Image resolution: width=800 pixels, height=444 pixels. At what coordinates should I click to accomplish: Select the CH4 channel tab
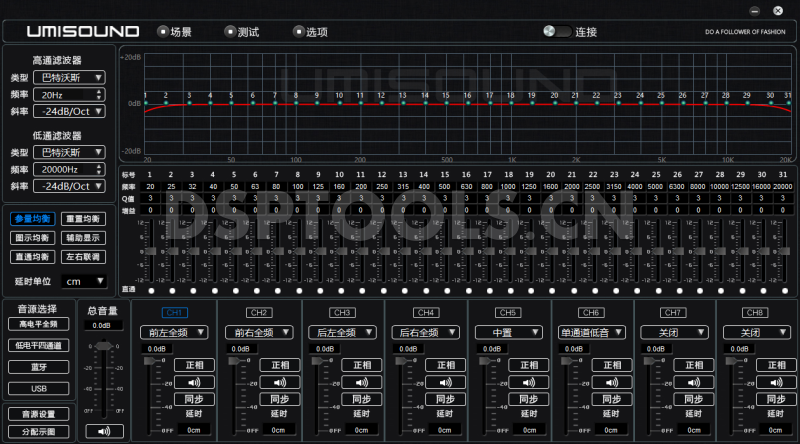426,312
